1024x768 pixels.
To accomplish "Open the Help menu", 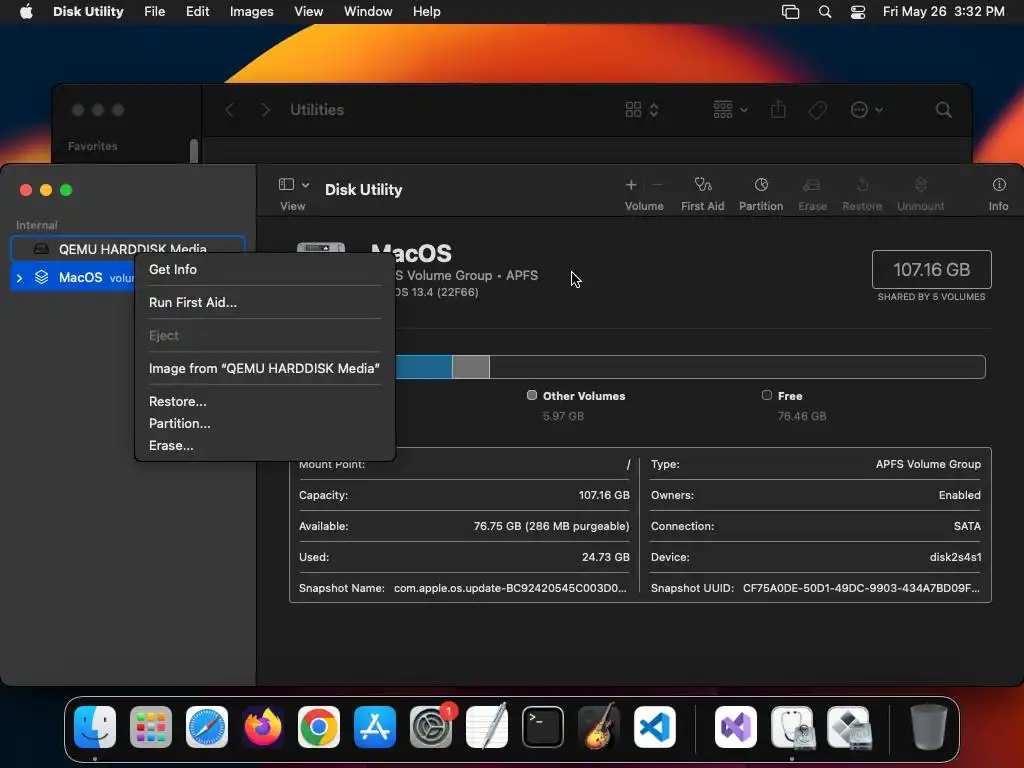I will (426, 12).
